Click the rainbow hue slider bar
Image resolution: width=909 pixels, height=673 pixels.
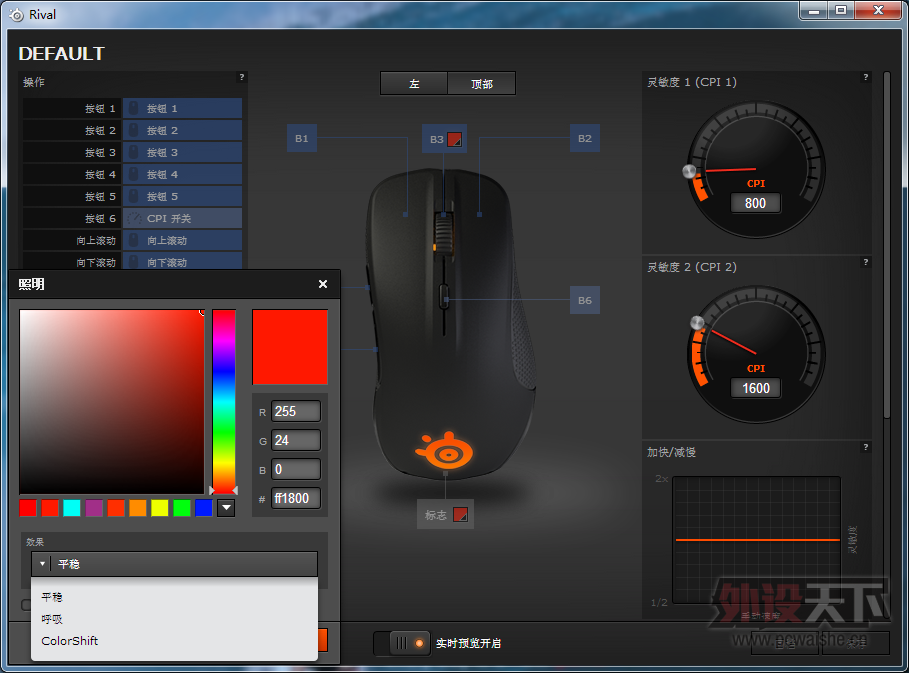point(224,401)
